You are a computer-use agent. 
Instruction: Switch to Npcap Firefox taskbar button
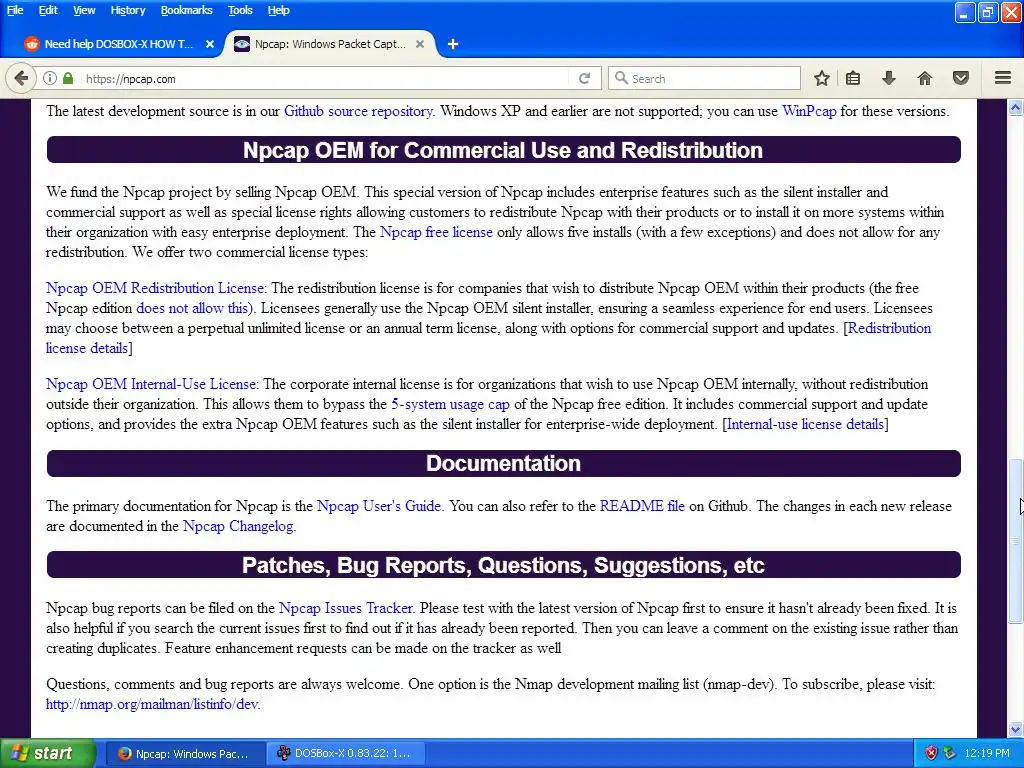point(184,754)
